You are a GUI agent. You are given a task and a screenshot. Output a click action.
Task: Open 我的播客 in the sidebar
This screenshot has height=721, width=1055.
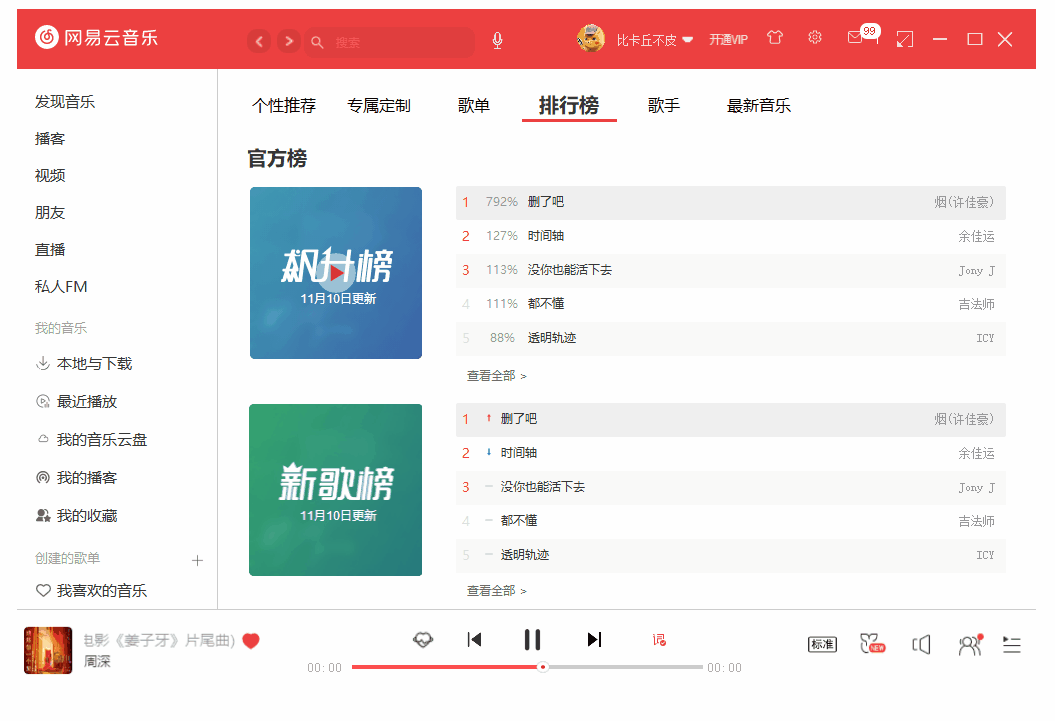[x=76, y=478]
